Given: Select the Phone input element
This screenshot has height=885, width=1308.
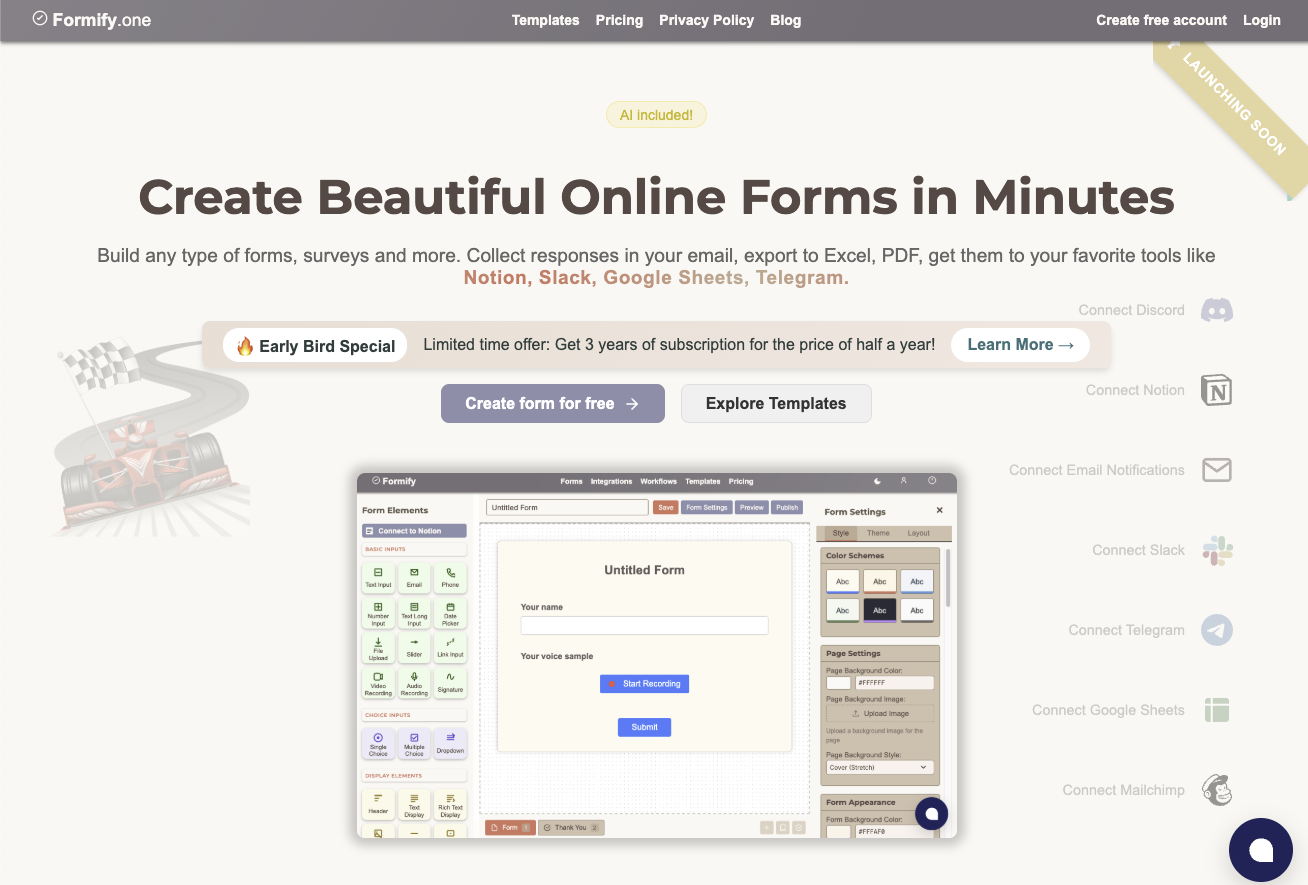Looking at the screenshot, I should 450,578.
